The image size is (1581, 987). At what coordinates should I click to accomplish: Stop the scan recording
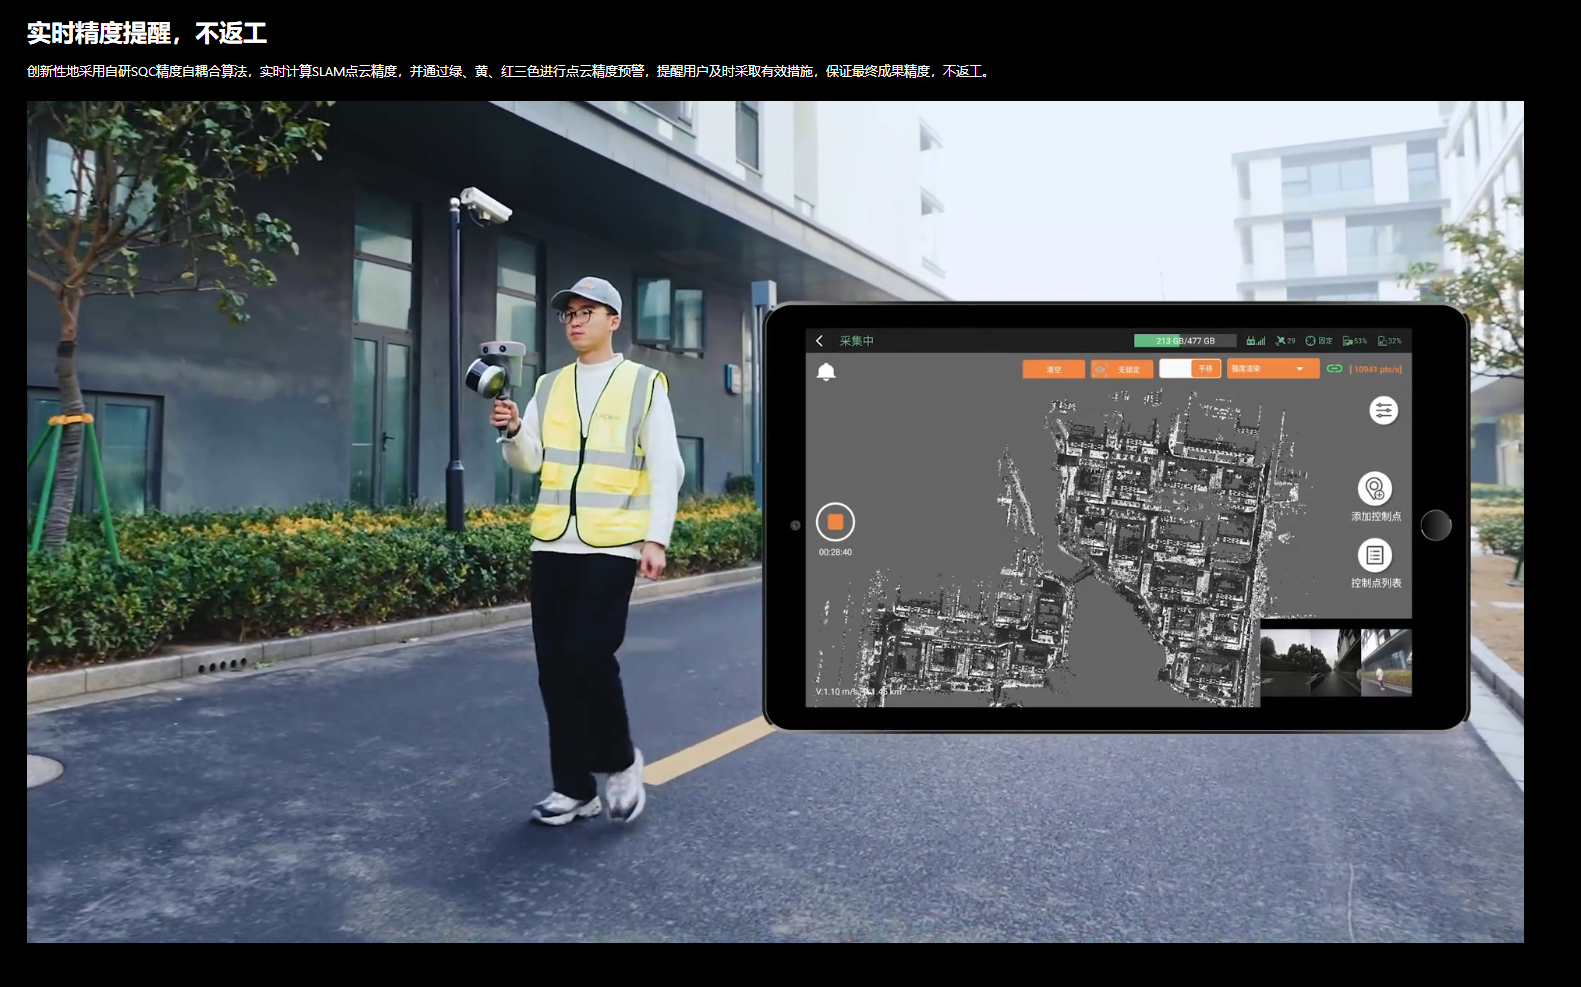pyautogui.click(x=835, y=522)
